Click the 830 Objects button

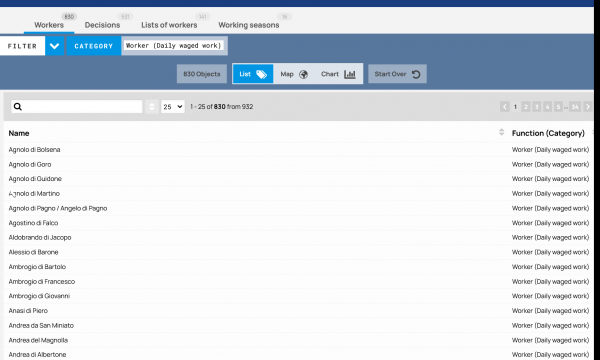[202, 74]
